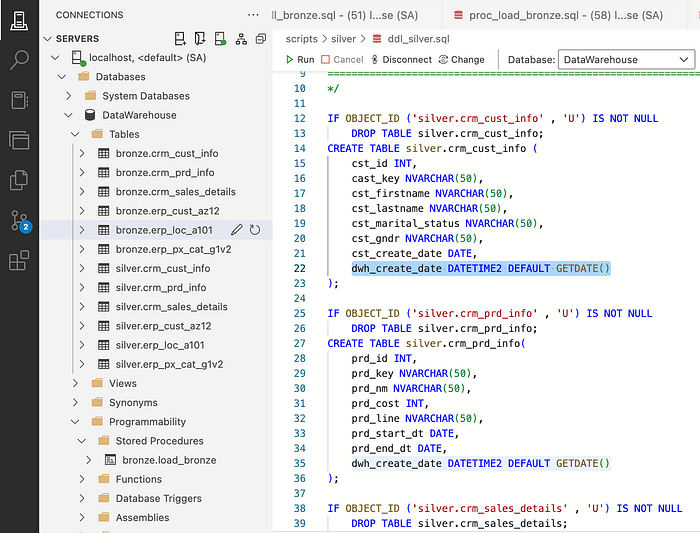Select the silver.crm_sales_details table
Viewport: 700px width, 533px height.
click(x=171, y=307)
